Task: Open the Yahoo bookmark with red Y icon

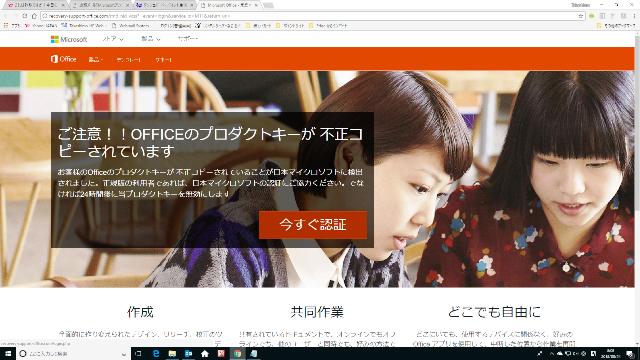Action: 41,26
